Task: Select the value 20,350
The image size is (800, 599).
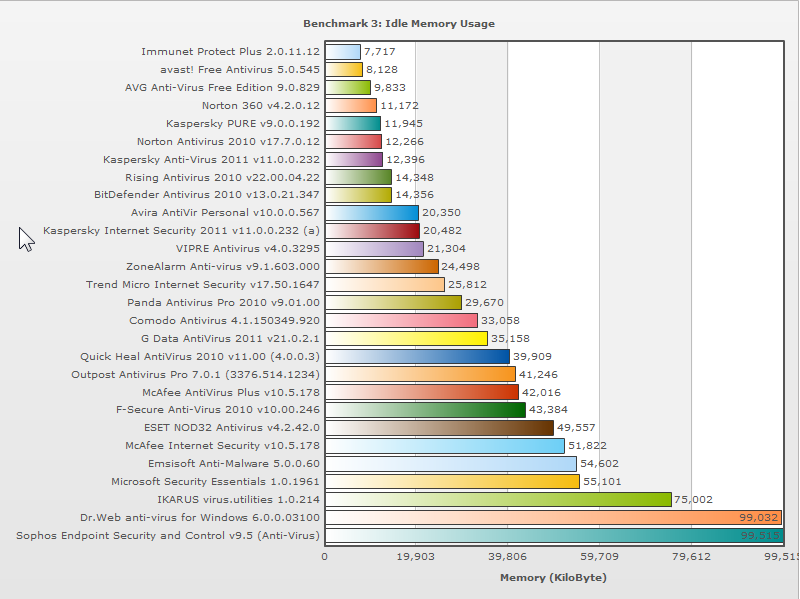Action: pyautogui.click(x=441, y=212)
